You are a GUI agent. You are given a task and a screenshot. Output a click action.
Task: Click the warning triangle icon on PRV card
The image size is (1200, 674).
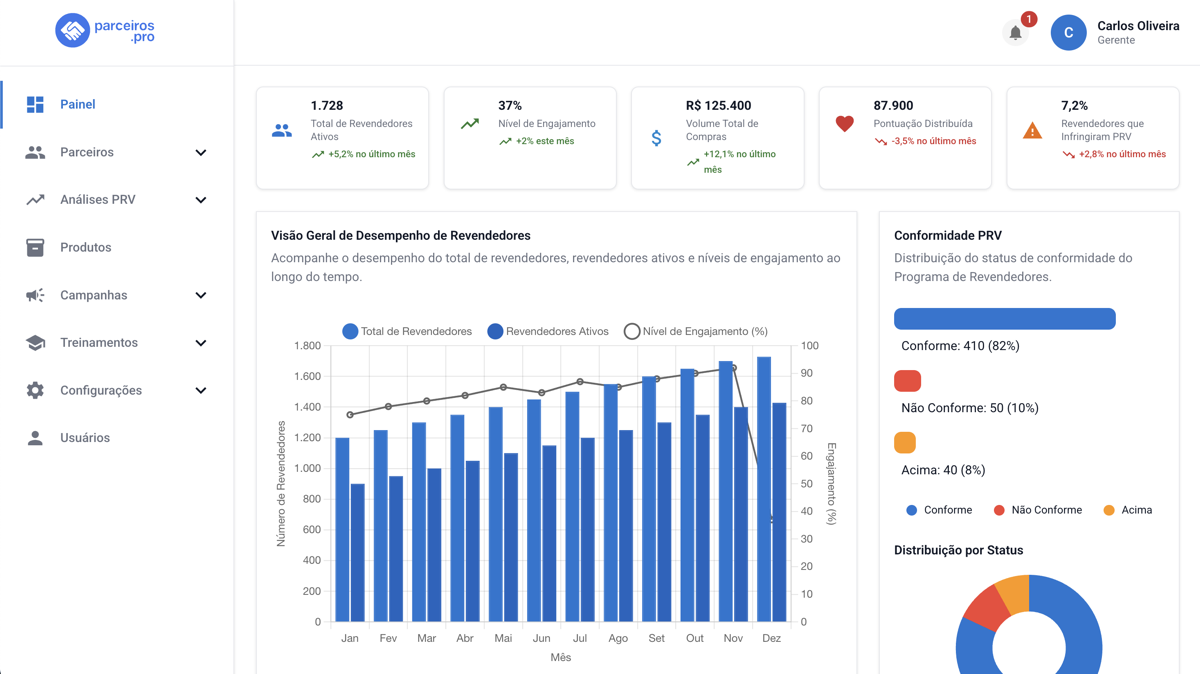[x=1032, y=131]
